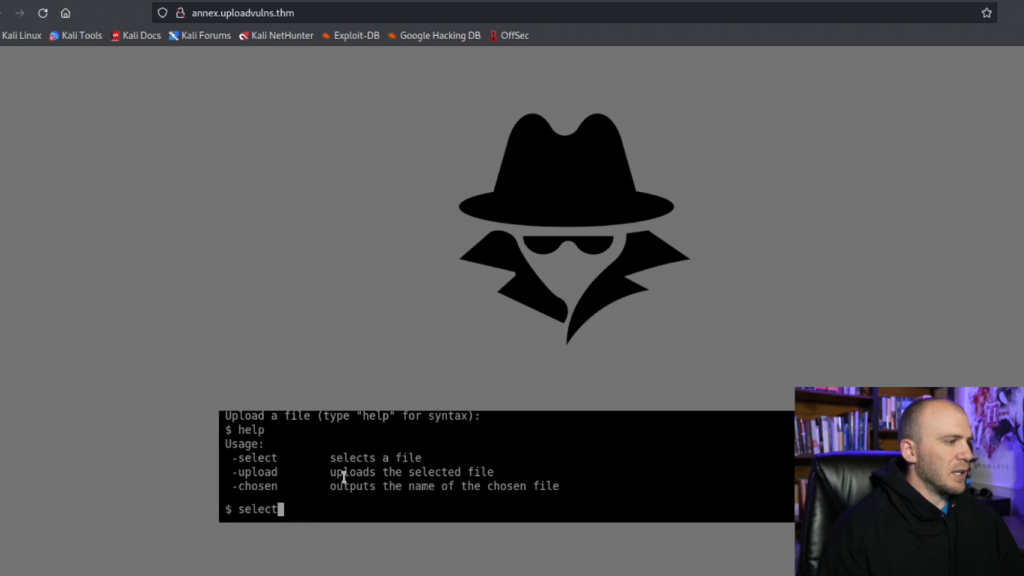Click the "Upload a file" header line
The image size is (1024, 576).
coord(352,416)
